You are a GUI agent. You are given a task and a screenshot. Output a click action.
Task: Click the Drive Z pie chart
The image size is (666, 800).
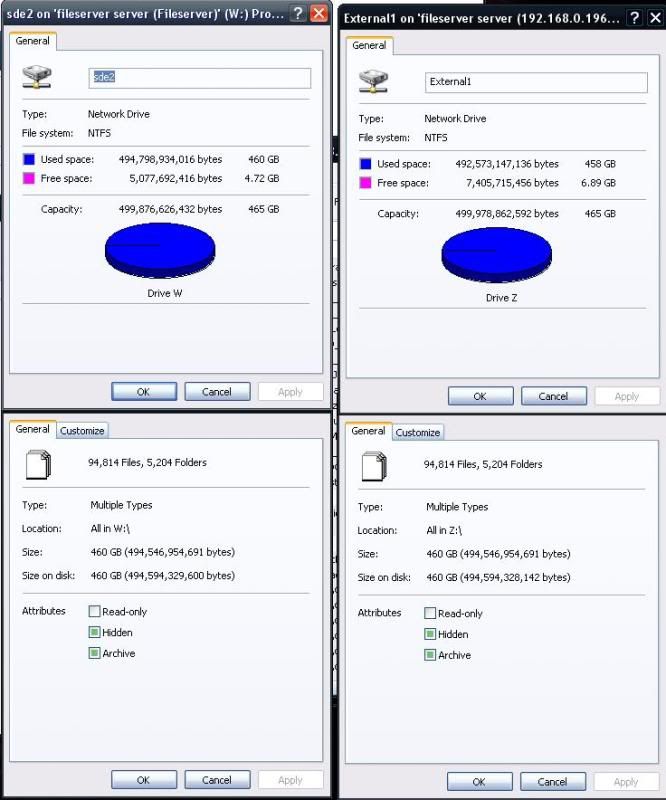[x=497, y=254]
